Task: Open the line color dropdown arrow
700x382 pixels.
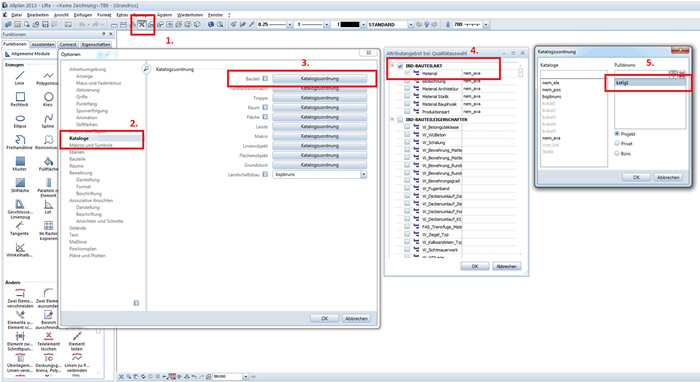Action: (x=363, y=25)
